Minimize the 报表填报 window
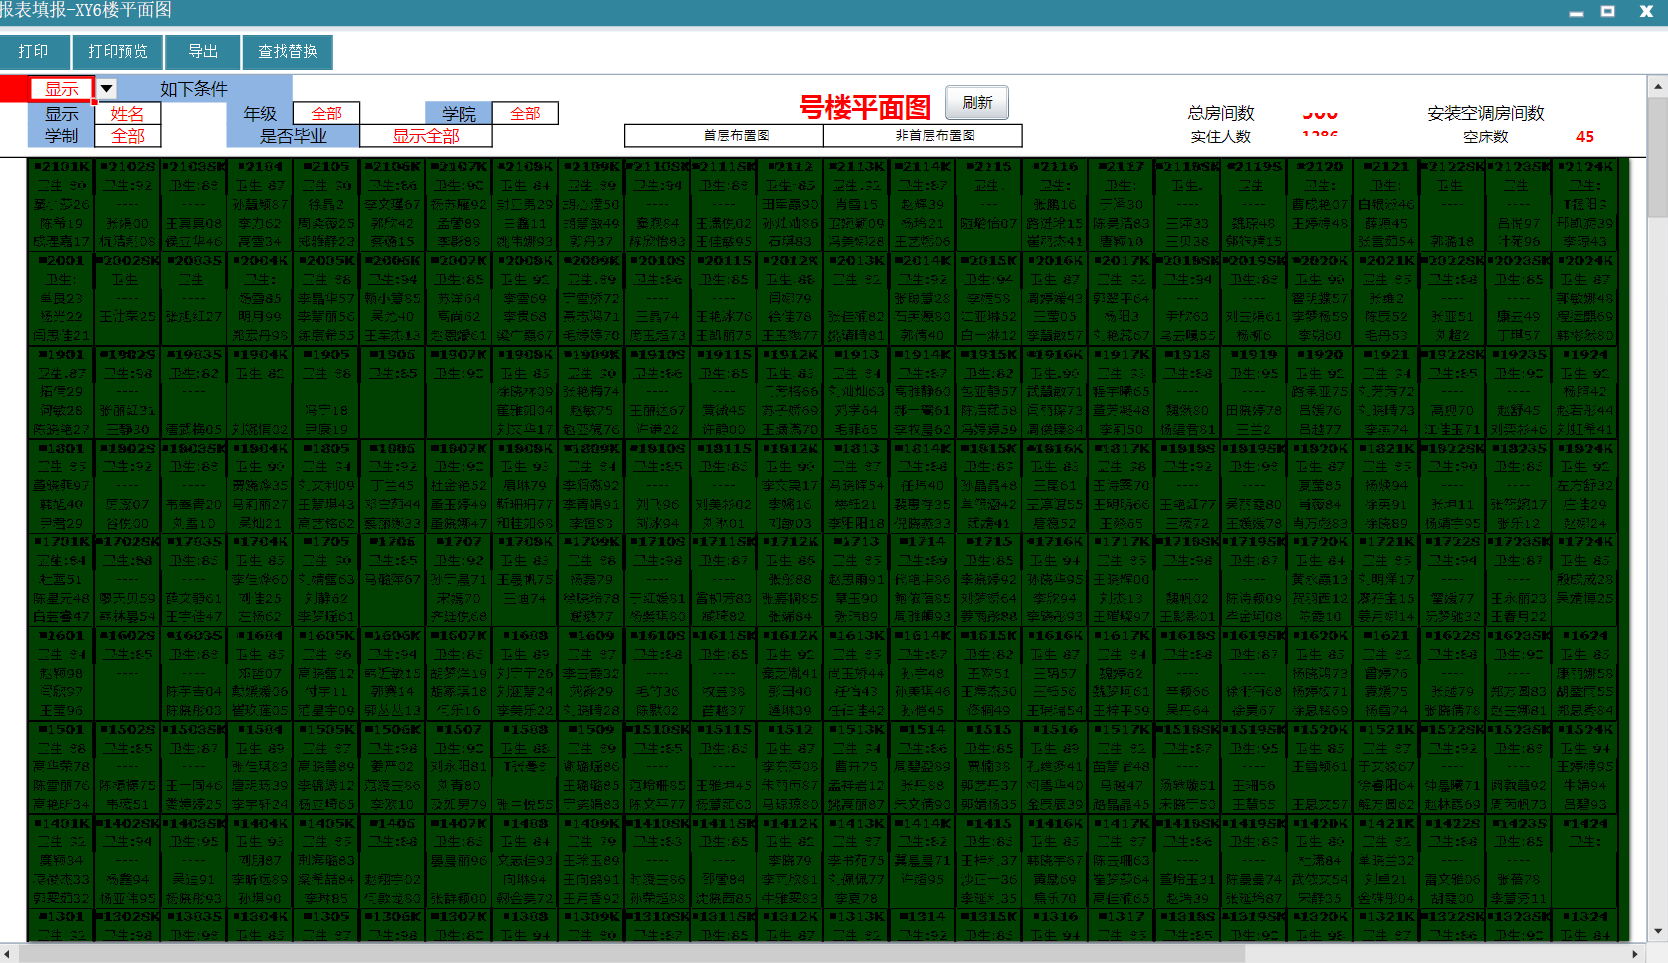 pyautogui.click(x=1577, y=12)
